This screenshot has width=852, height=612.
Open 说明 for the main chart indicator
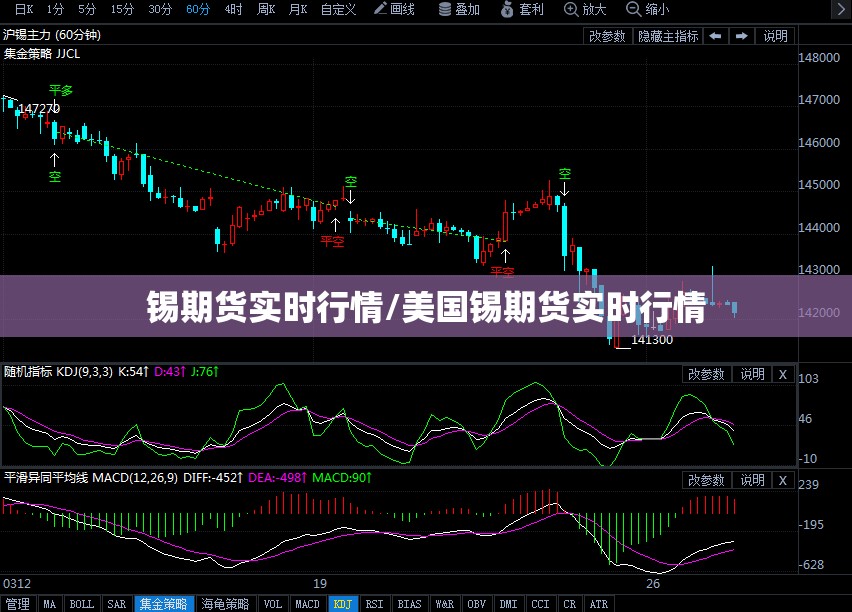click(x=775, y=36)
